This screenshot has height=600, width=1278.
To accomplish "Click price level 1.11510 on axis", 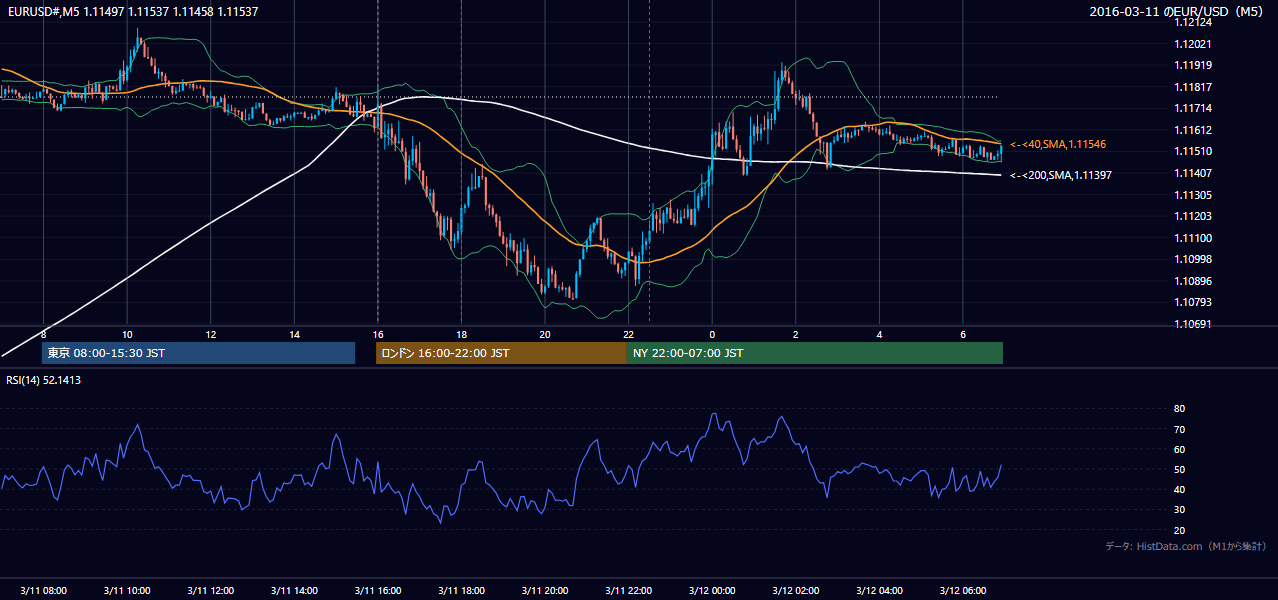I will pyautogui.click(x=1192, y=152).
